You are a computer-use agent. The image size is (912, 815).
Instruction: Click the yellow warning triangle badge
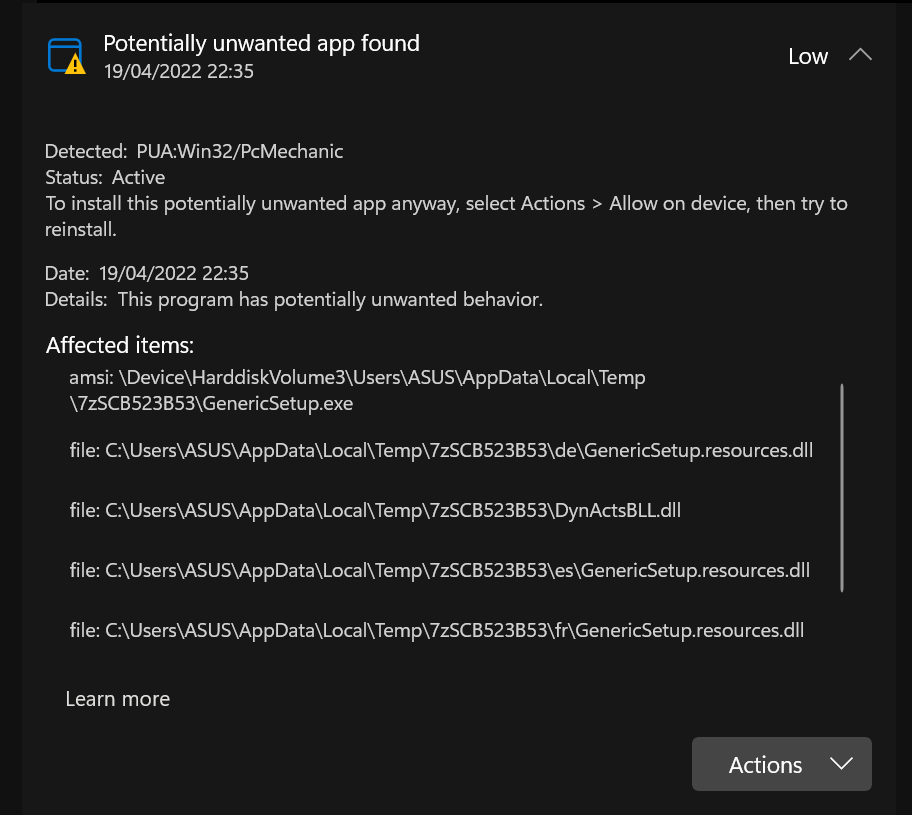[x=74, y=66]
